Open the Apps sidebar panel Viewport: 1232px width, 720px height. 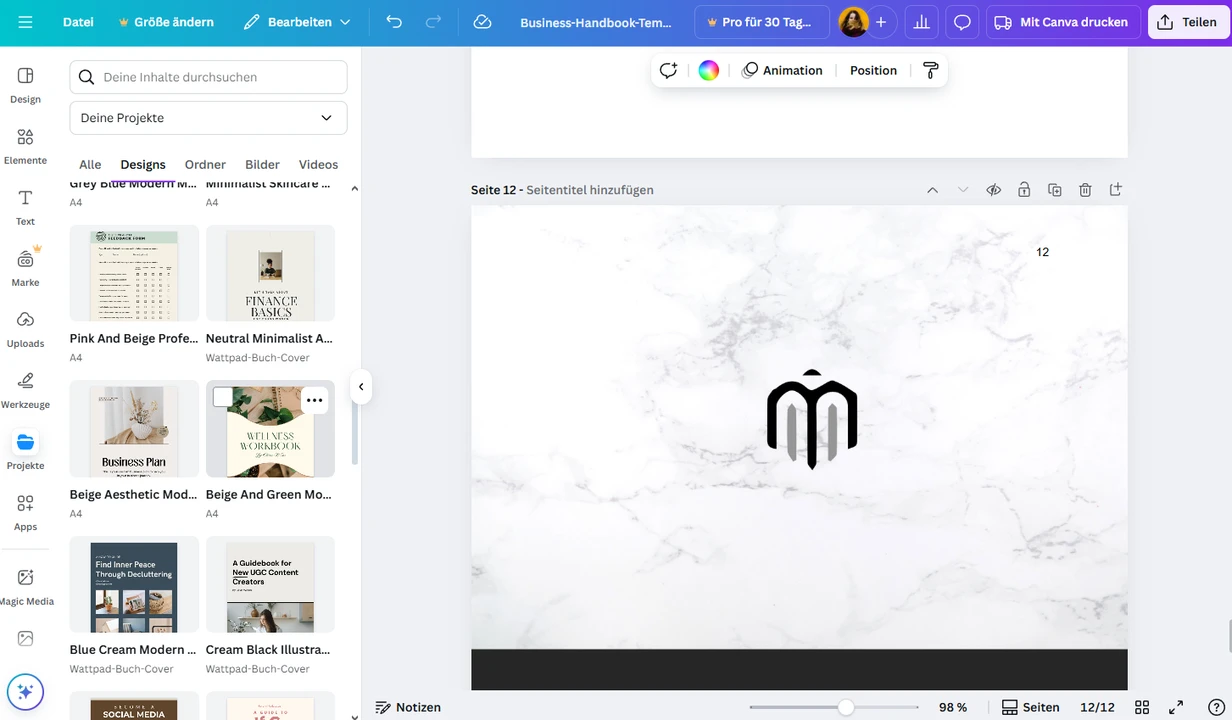[26, 512]
